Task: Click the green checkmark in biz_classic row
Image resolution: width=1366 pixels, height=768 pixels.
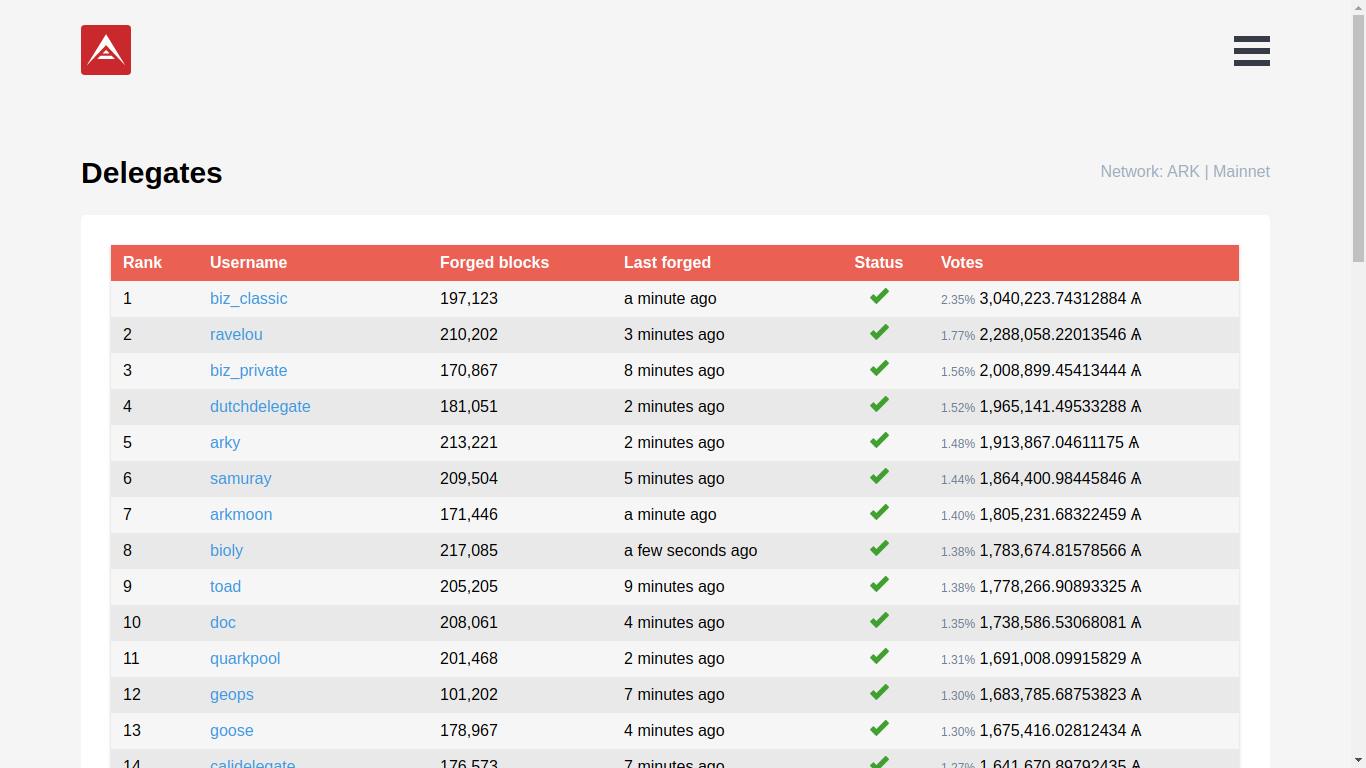Action: (x=879, y=297)
